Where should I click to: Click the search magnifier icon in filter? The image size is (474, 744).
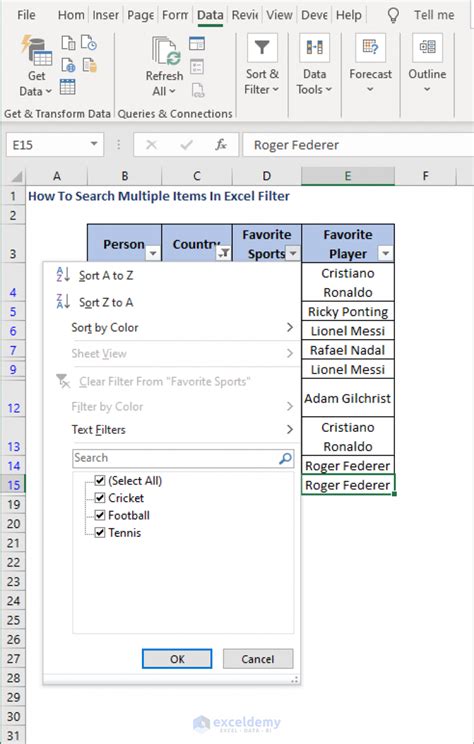285,458
